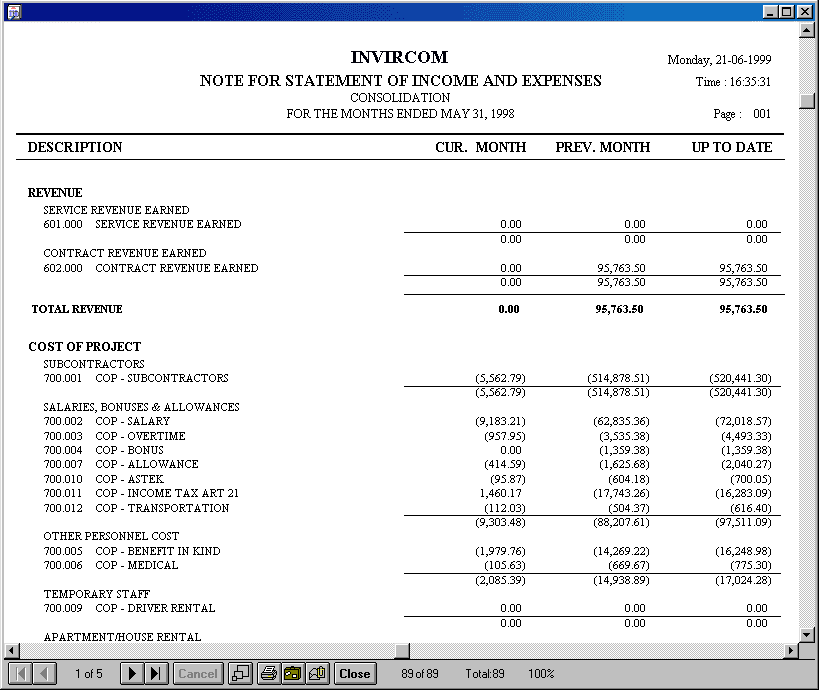819x690 pixels.
Task: Click the TEMPORARY STAFF subheading
Action: click(x=97, y=594)
